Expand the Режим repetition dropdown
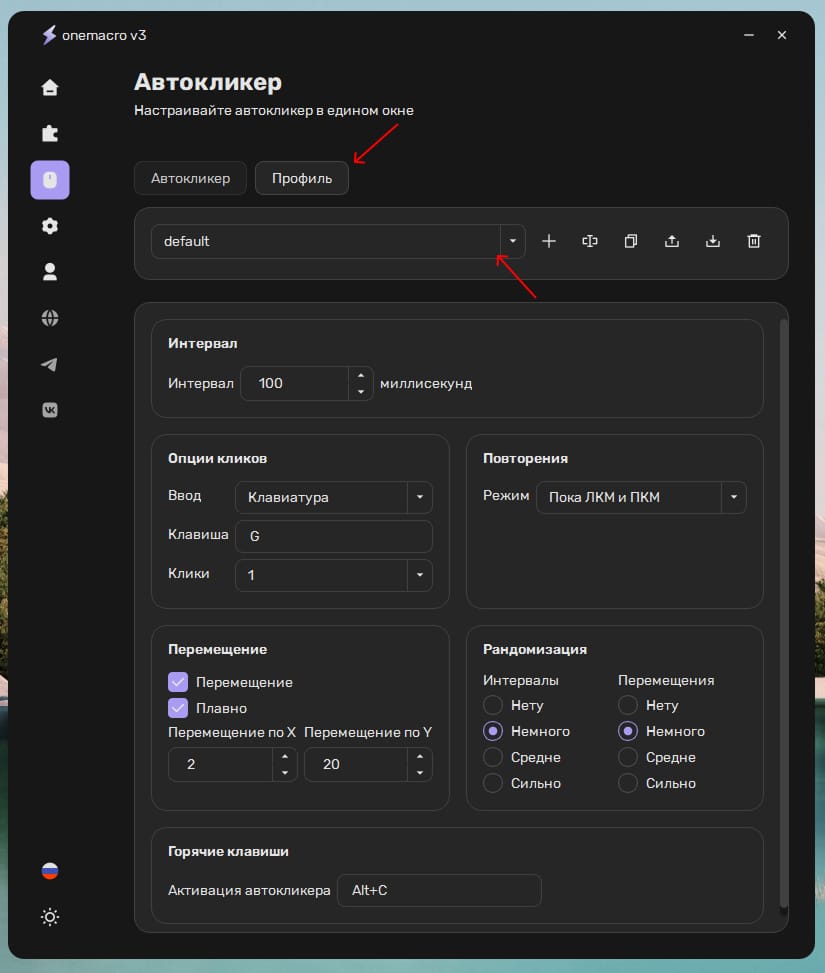The image size is (825, 973). click(x=734, y=497)
